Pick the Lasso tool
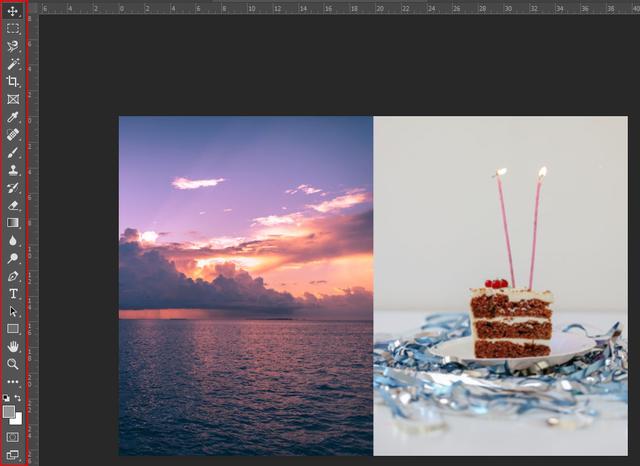This screenshot has width=640, height=466. tap(13, 46)
